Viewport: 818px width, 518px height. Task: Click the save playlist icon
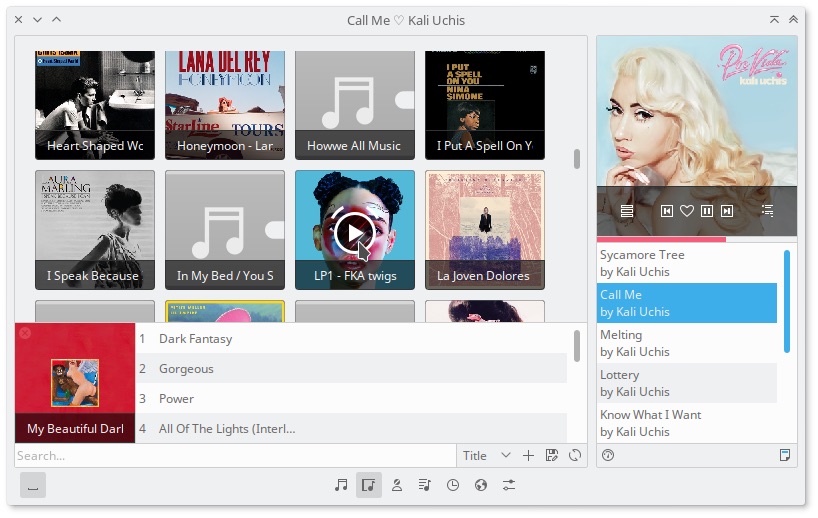(552, 456)
